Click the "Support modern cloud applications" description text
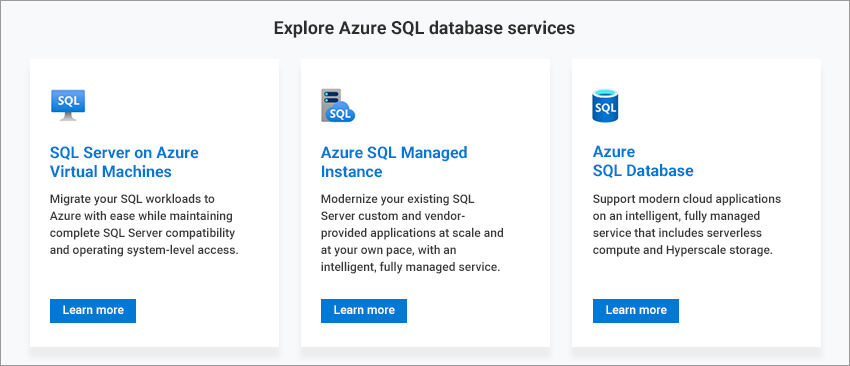Screen dimensions: 850x366 687,224
